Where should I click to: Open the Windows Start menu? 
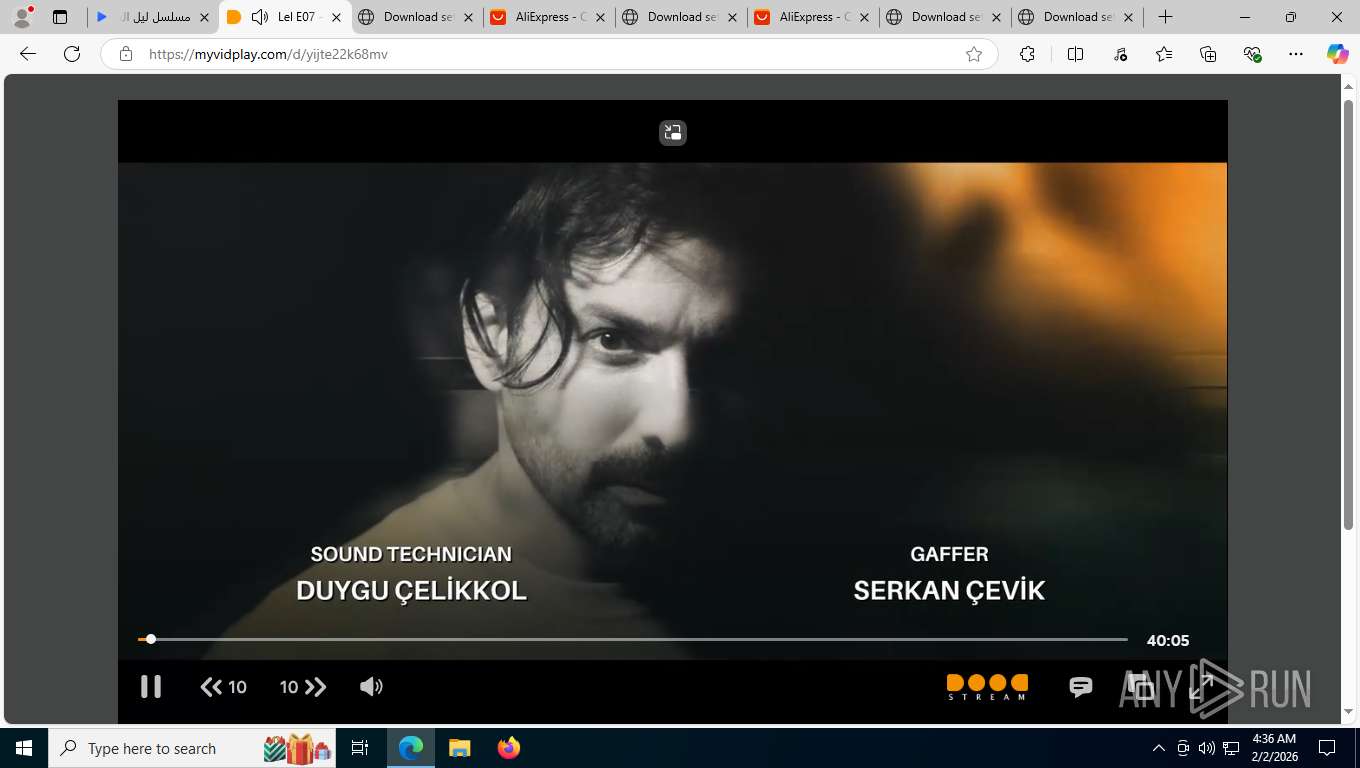pos(24,748)
